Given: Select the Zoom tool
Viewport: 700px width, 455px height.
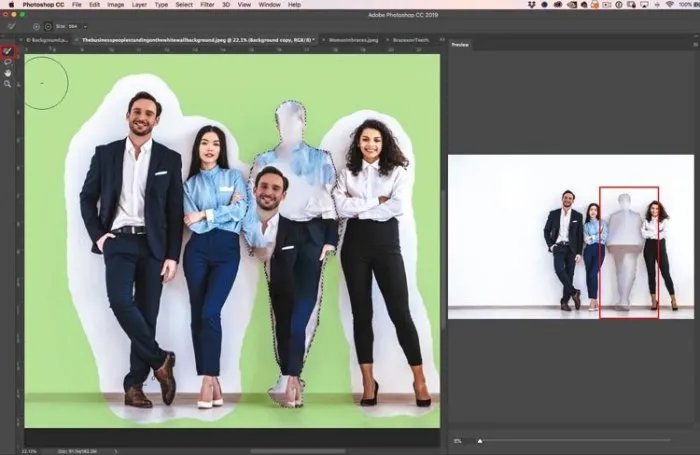Looking at the screenshot, I should coord(8,84).
